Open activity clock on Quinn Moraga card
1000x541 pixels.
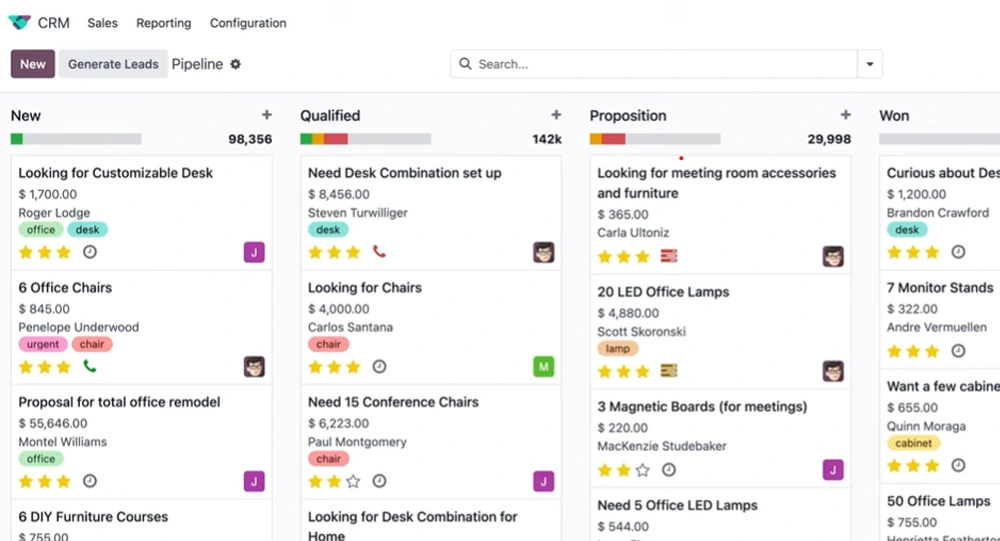tap(958, 465)
